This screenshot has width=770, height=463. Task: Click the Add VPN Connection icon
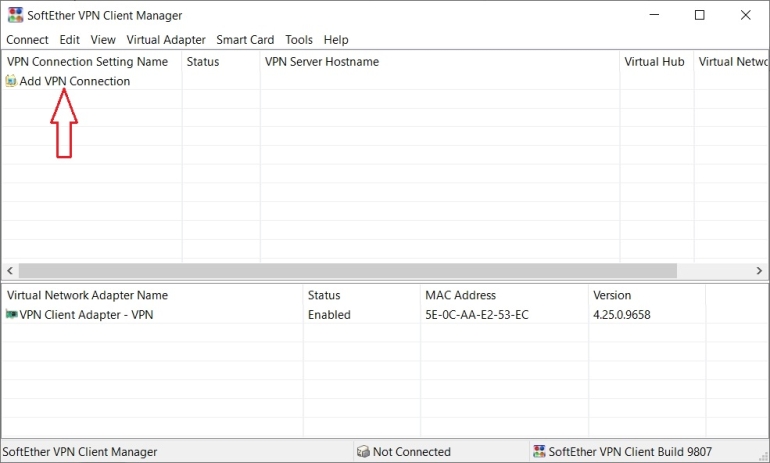click(11, 81)
